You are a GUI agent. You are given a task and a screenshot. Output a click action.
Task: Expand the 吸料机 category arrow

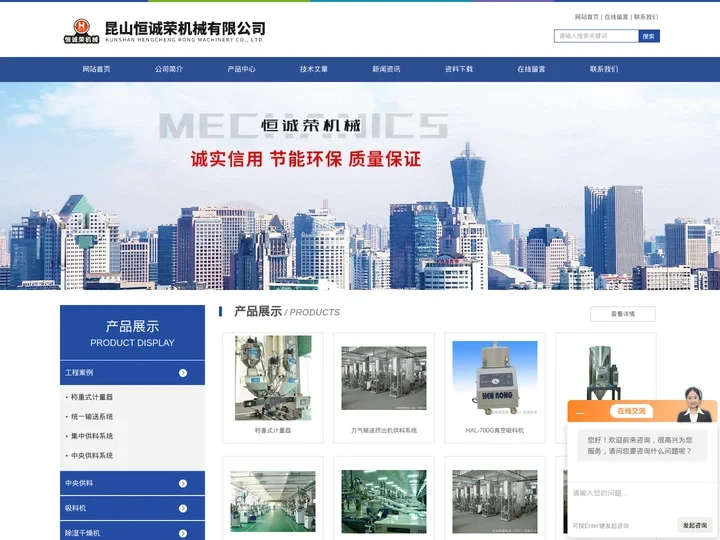[x=183, y=508]
